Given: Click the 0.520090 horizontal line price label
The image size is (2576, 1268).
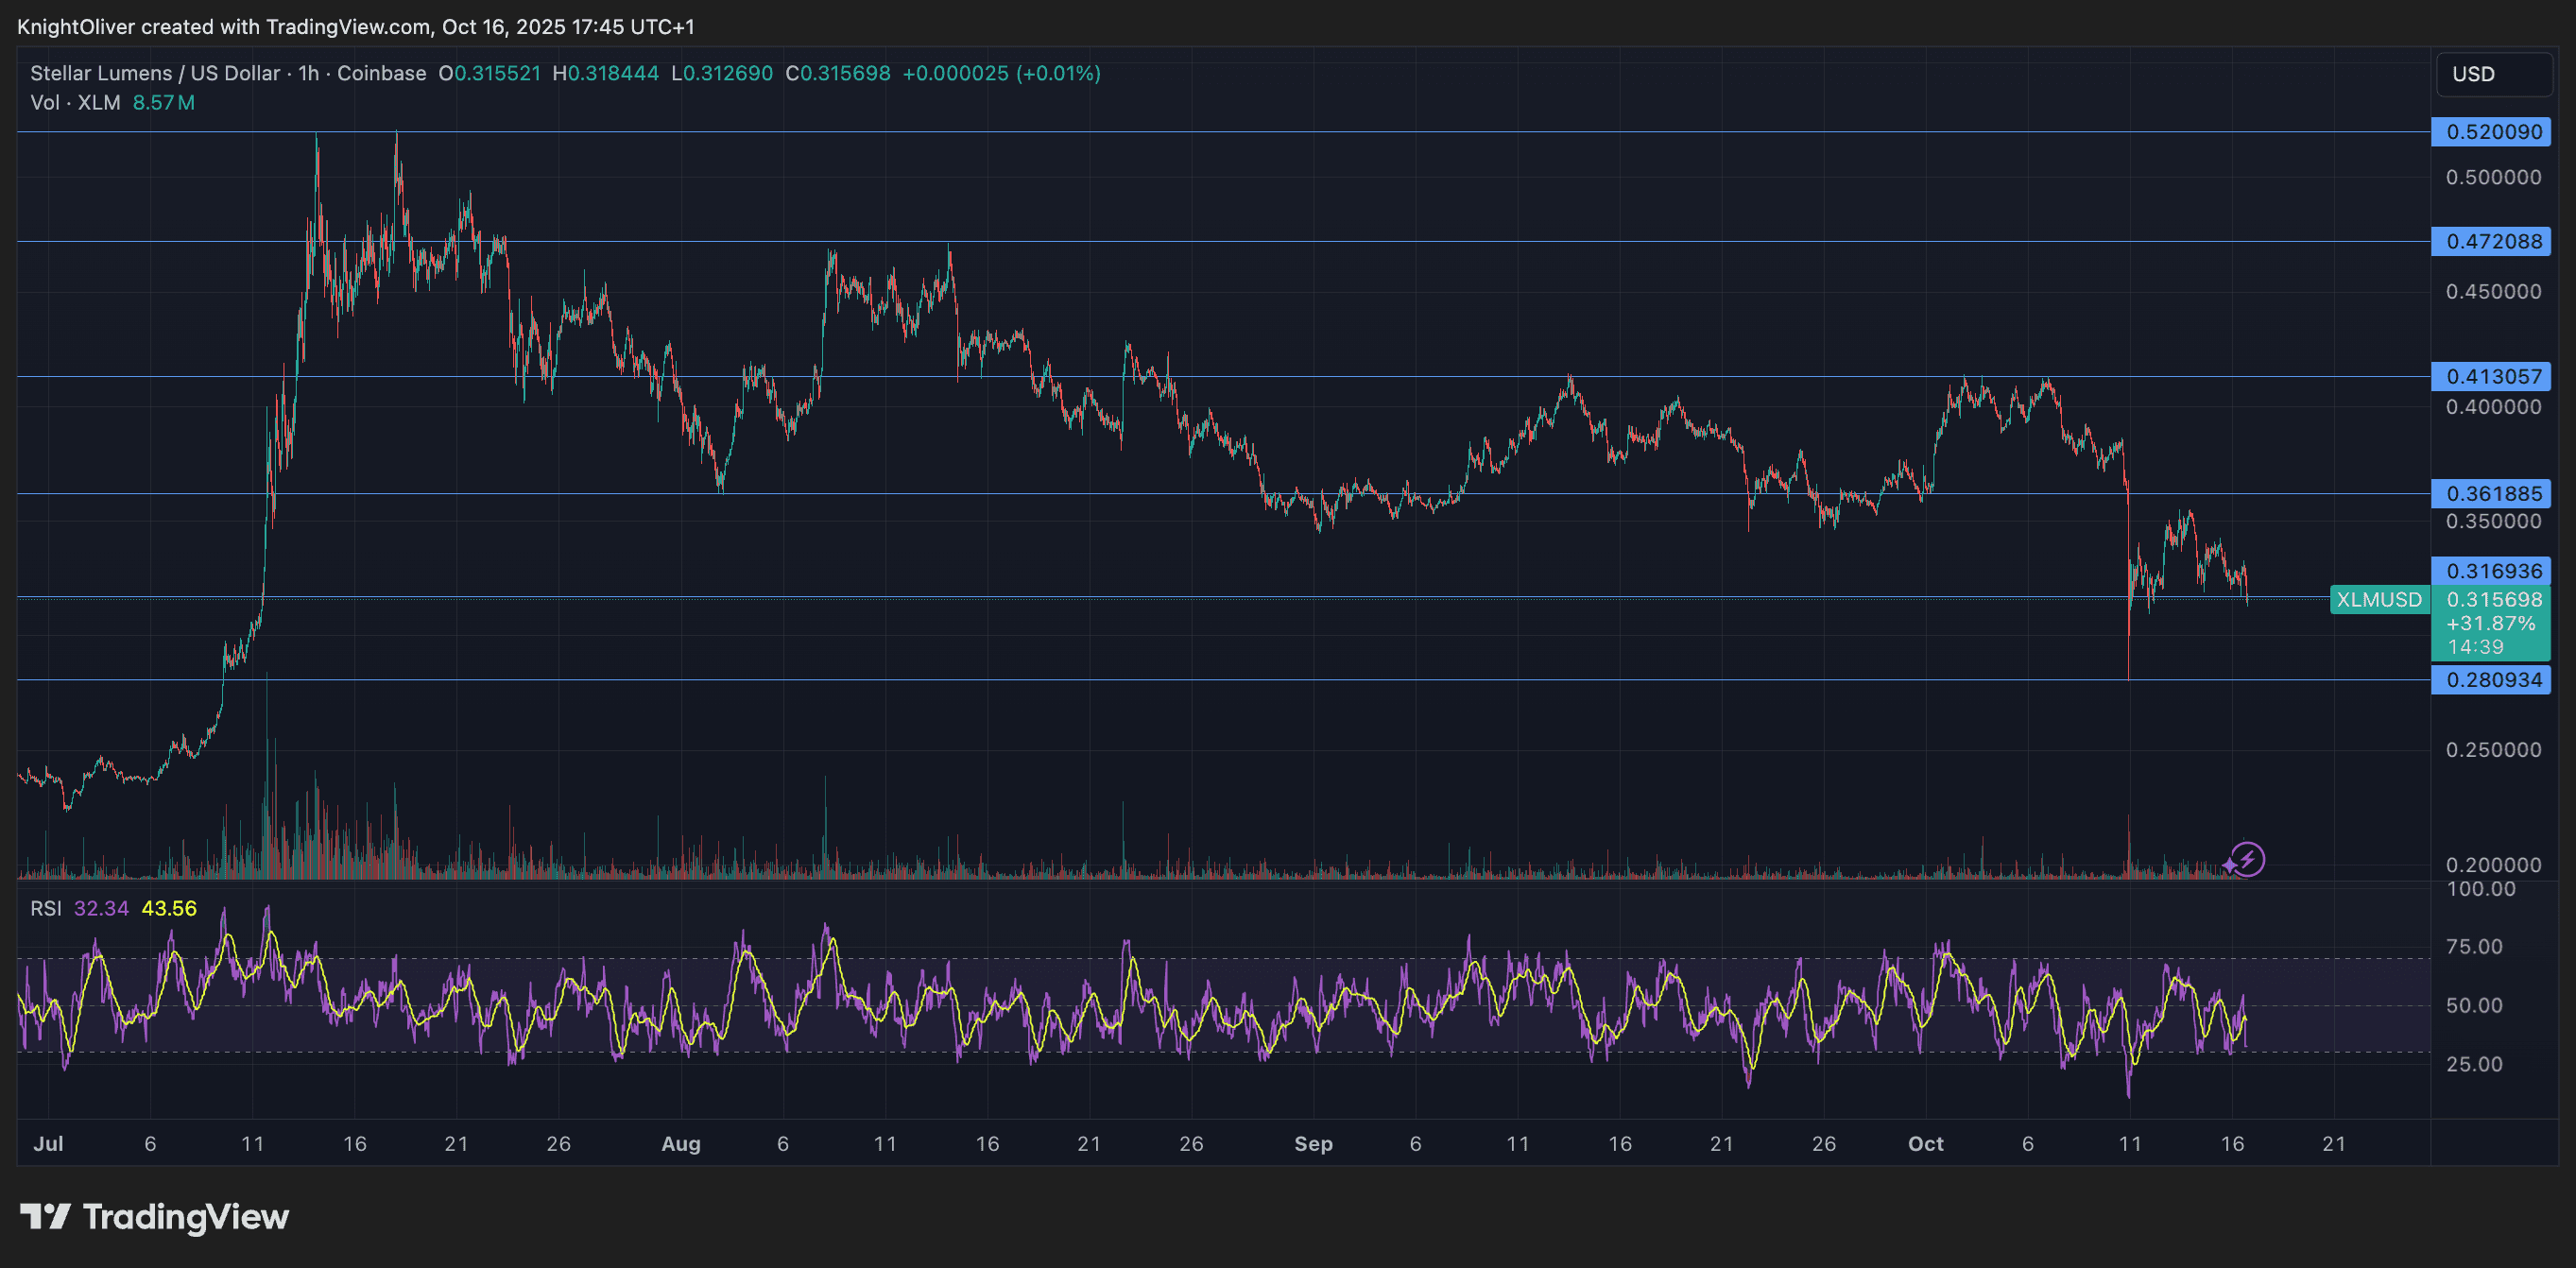Looking at the screenshot, I should (x=2491, y=132).
